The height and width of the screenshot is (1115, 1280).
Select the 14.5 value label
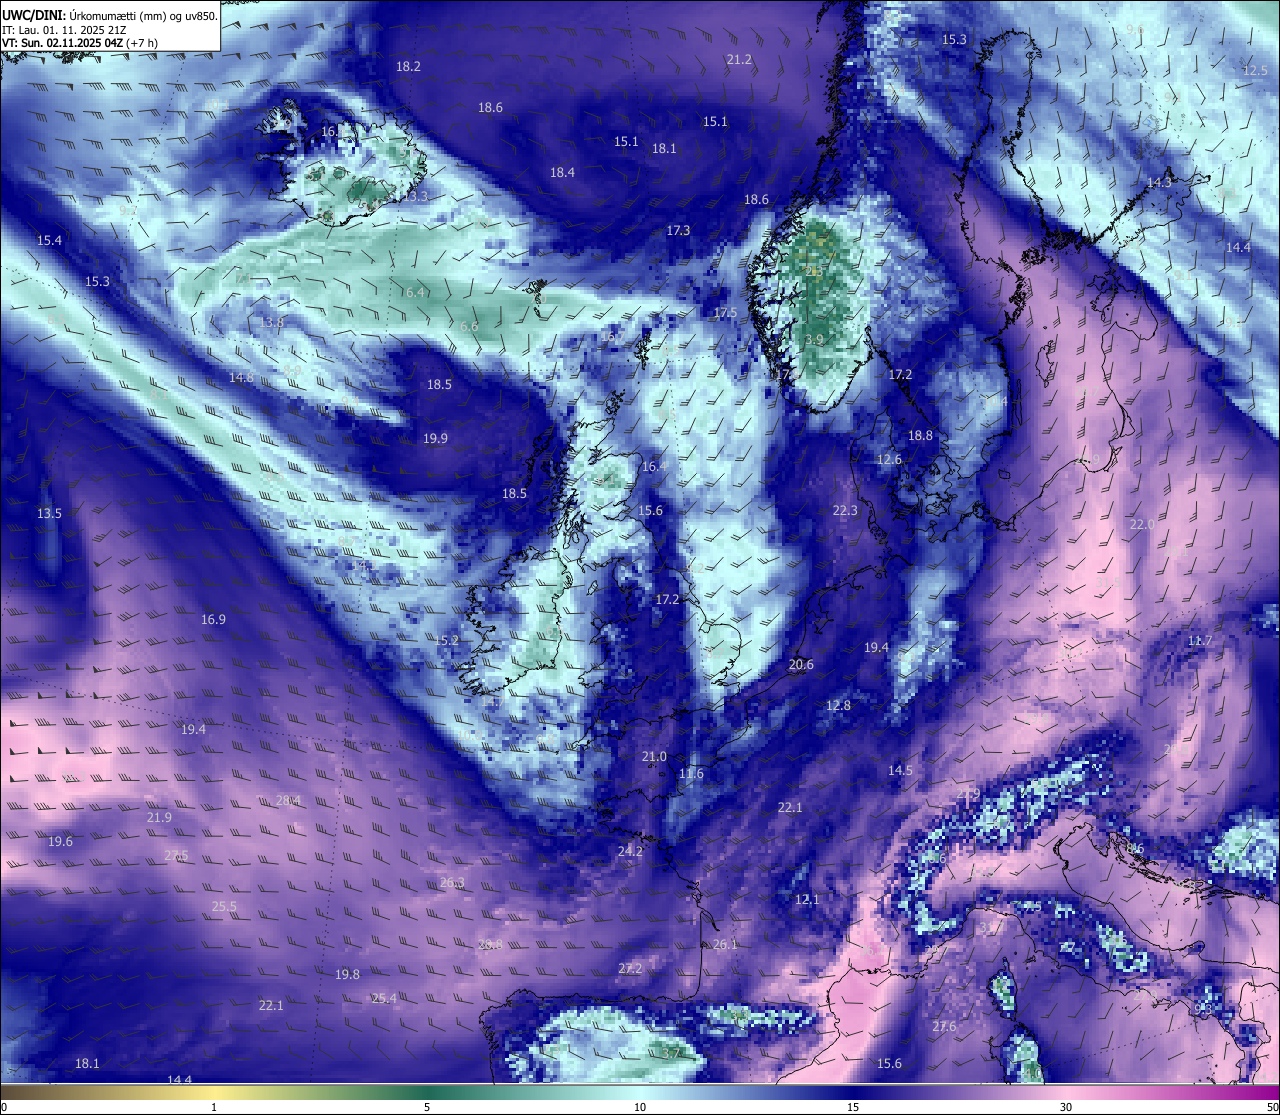[x=900, y=771]
